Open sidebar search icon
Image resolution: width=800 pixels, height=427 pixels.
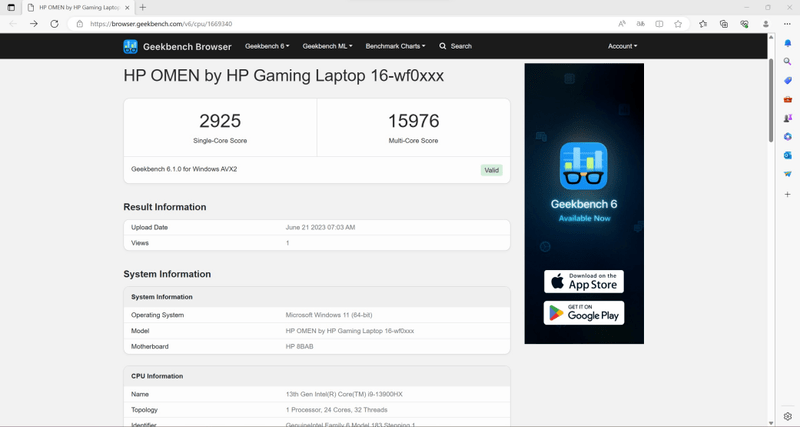788,62
